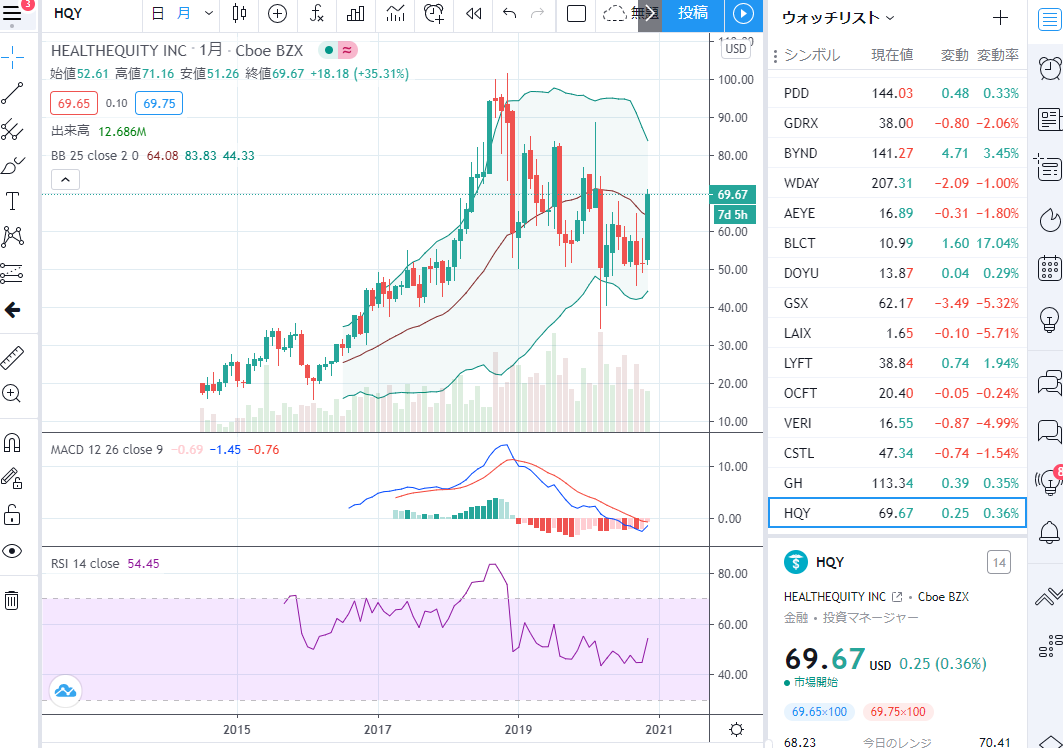1063x748 pixels.
Task: Start bar replay rewind icon
Action: (474, 13)
